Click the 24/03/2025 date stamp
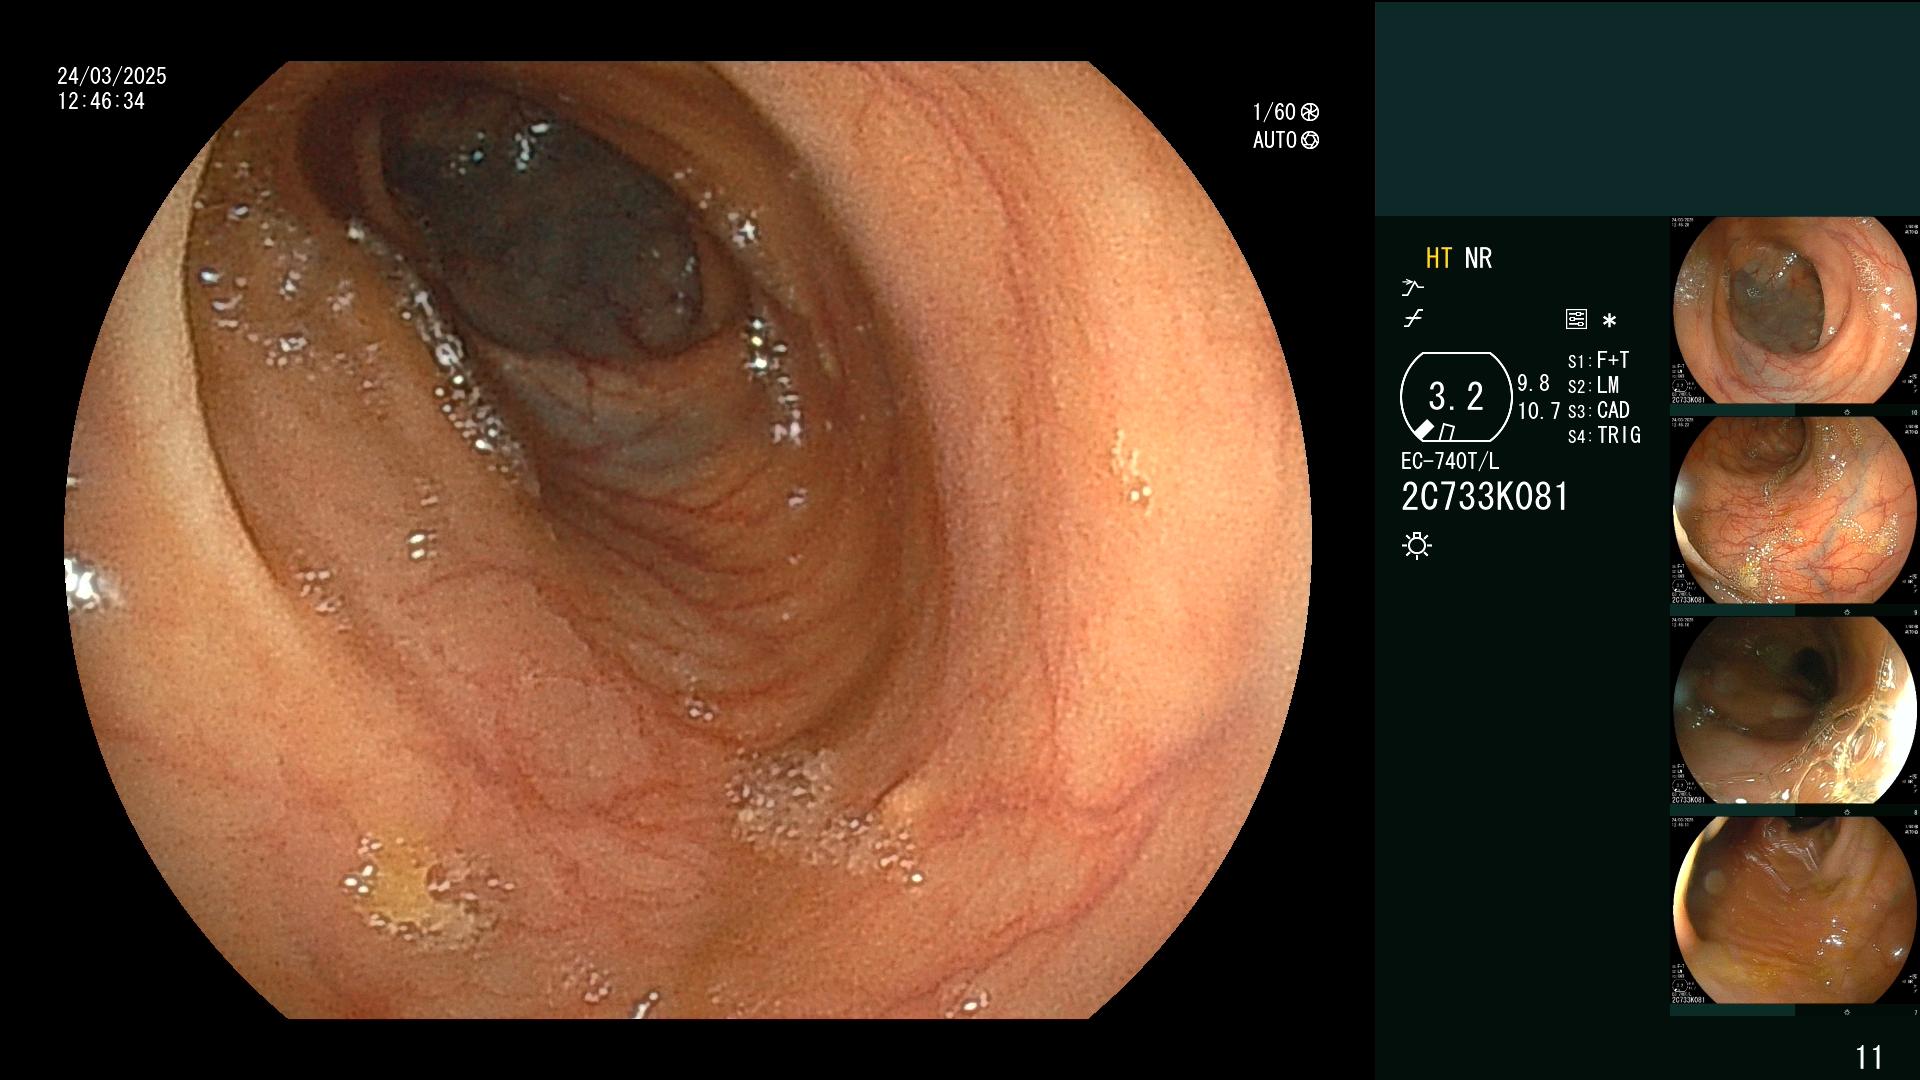1920x1080 pixels. [112, 76]
